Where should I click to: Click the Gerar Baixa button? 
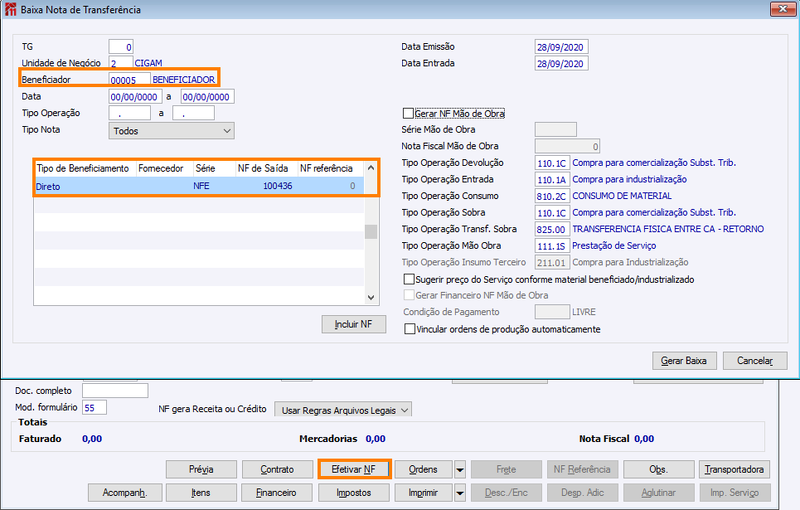point(684,361)
